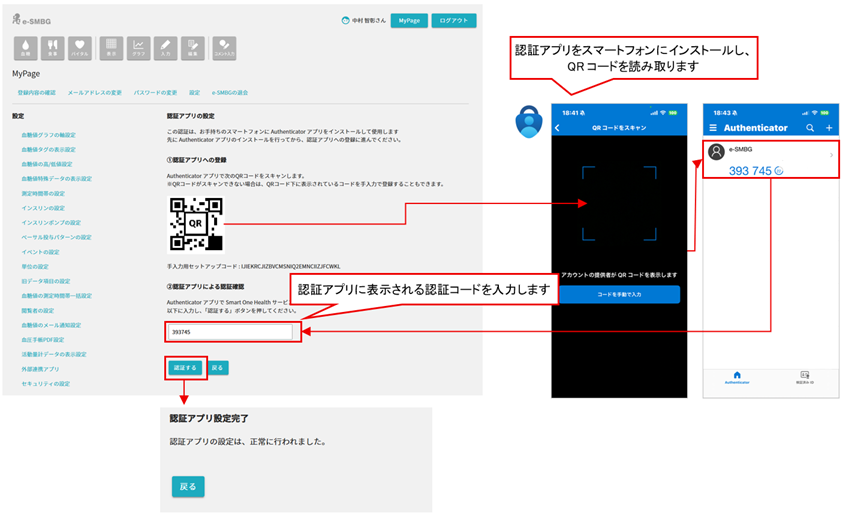Open イベントの設定 setting

tap(40, 252)
